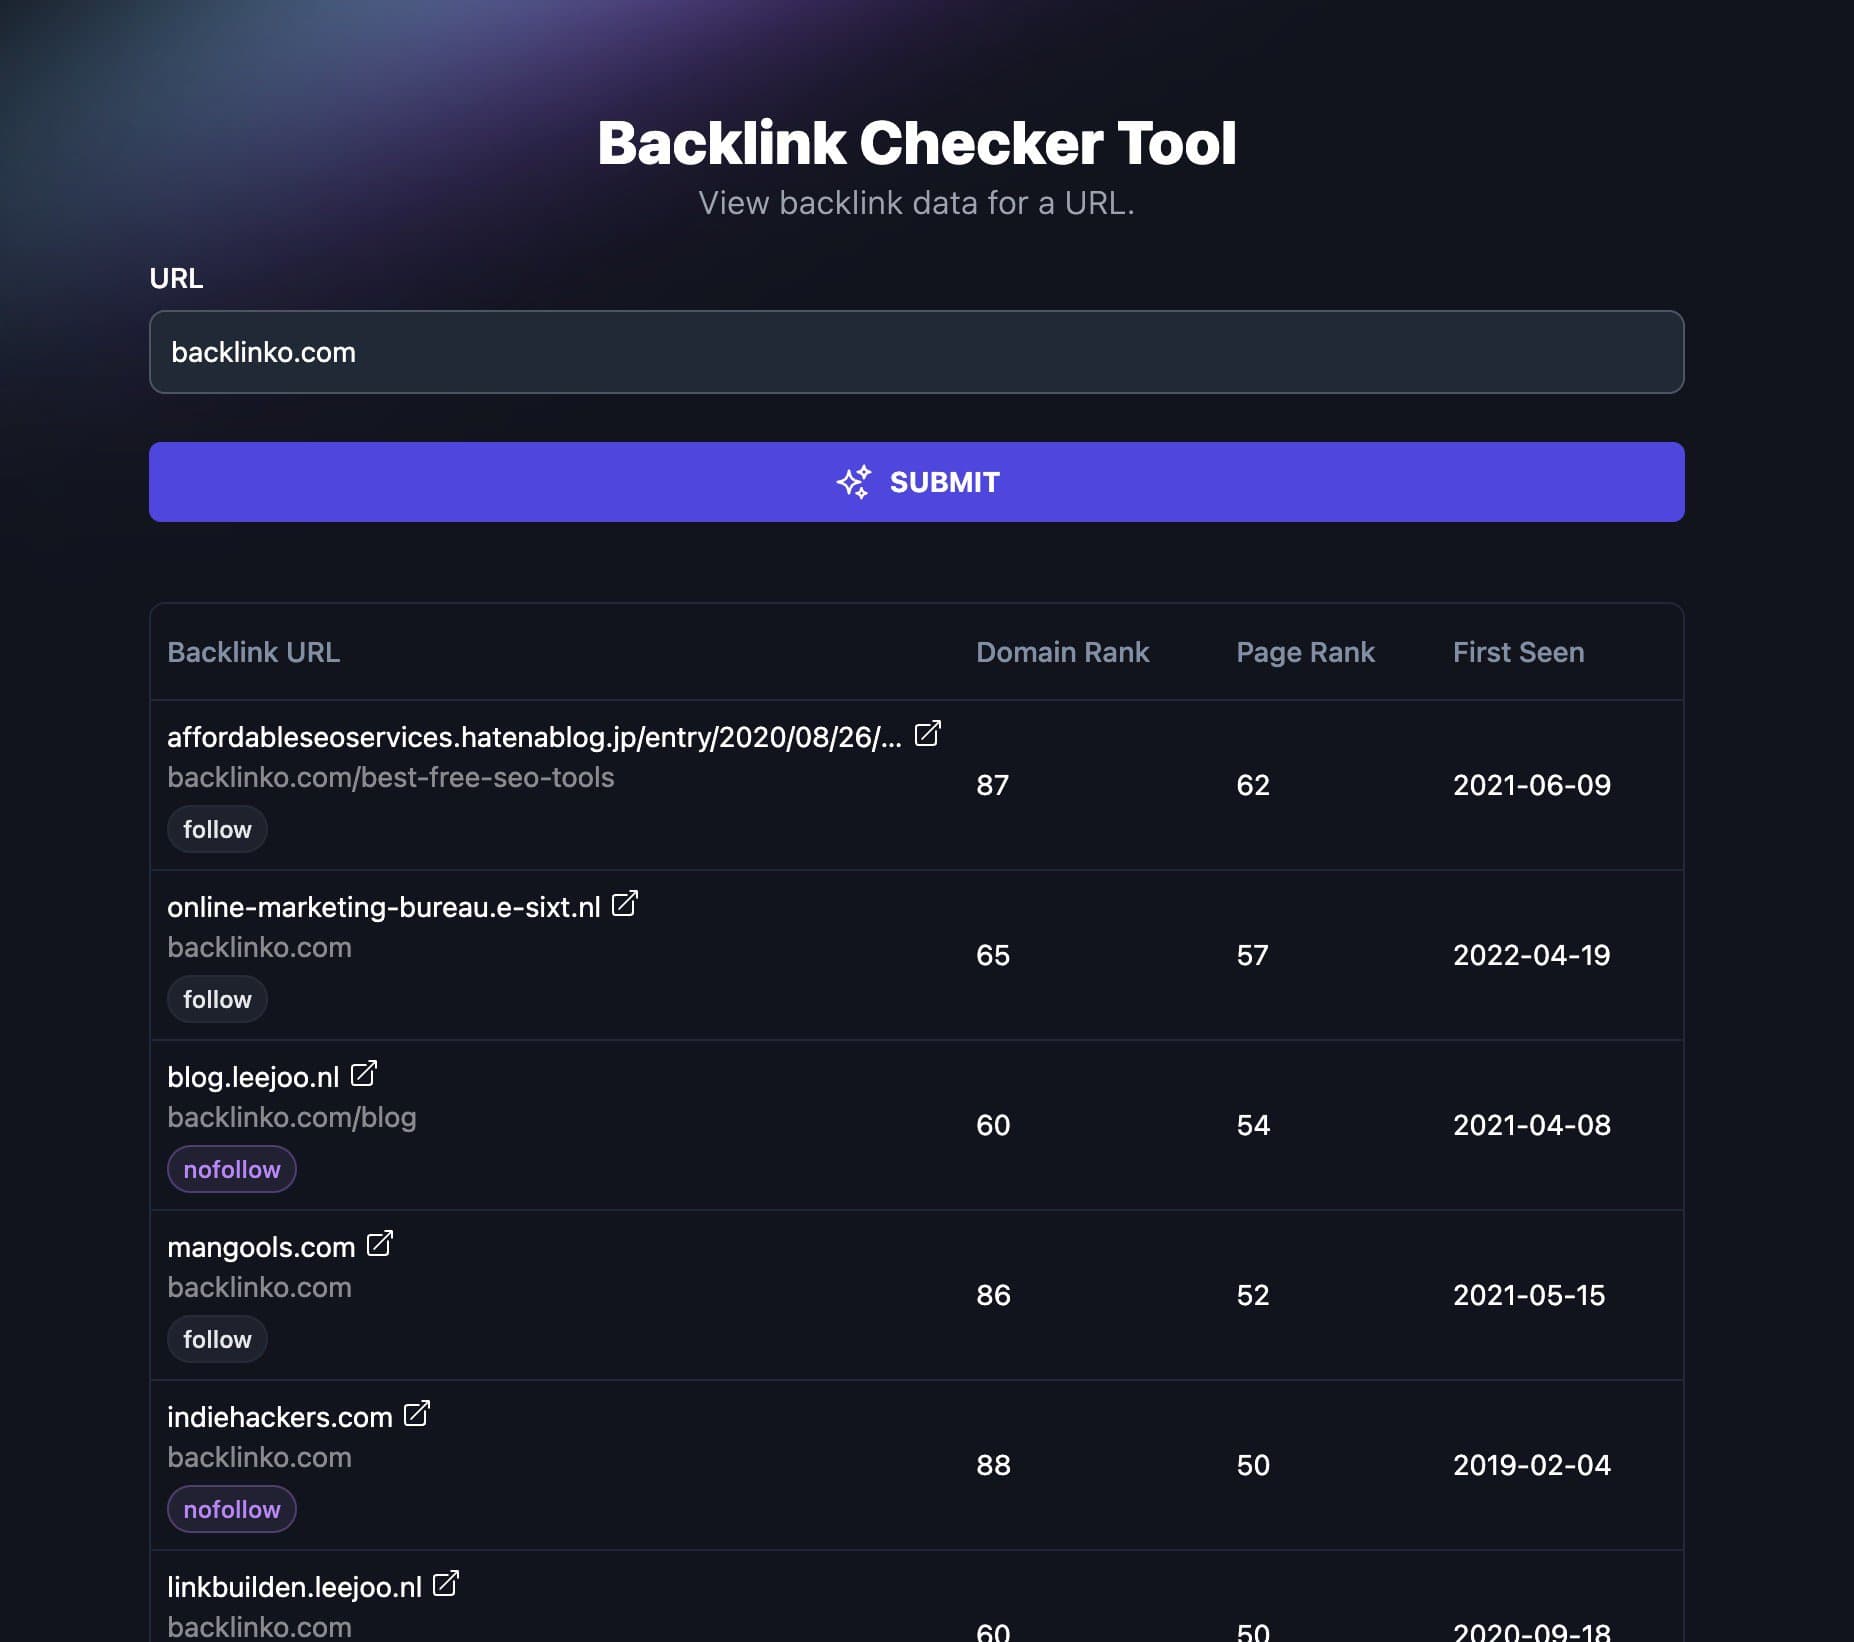Open the affordableseoservices.hatenablog.jp backlink URL
1854x1642 pixels.
(x=534, y=738)
